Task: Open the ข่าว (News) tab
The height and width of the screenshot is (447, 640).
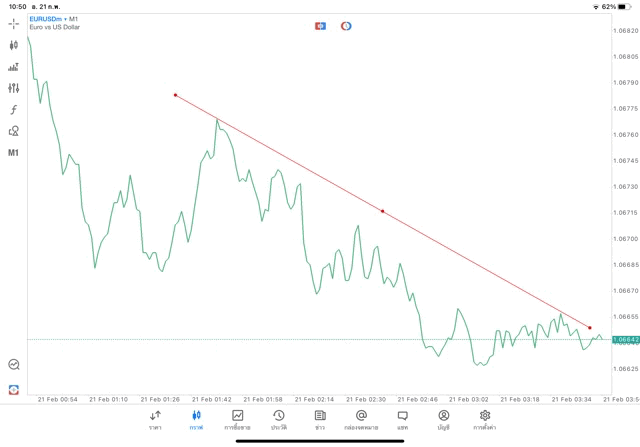Action: 320,419
